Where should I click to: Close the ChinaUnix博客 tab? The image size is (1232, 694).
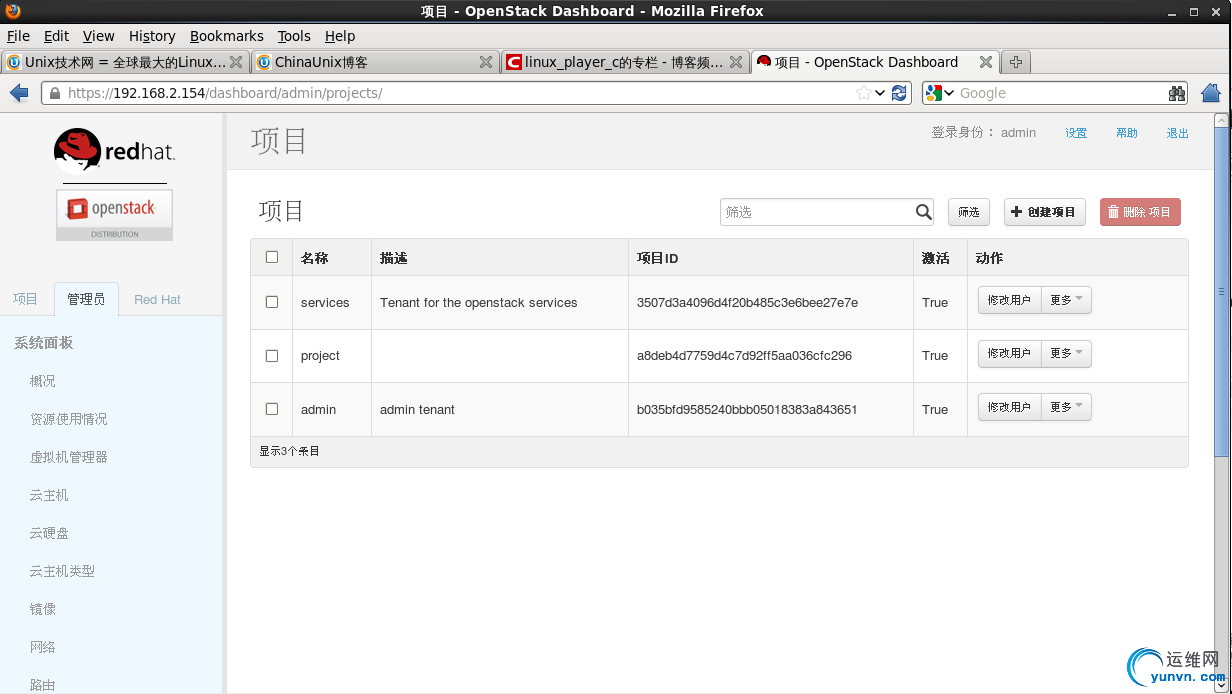pos(486,62)
